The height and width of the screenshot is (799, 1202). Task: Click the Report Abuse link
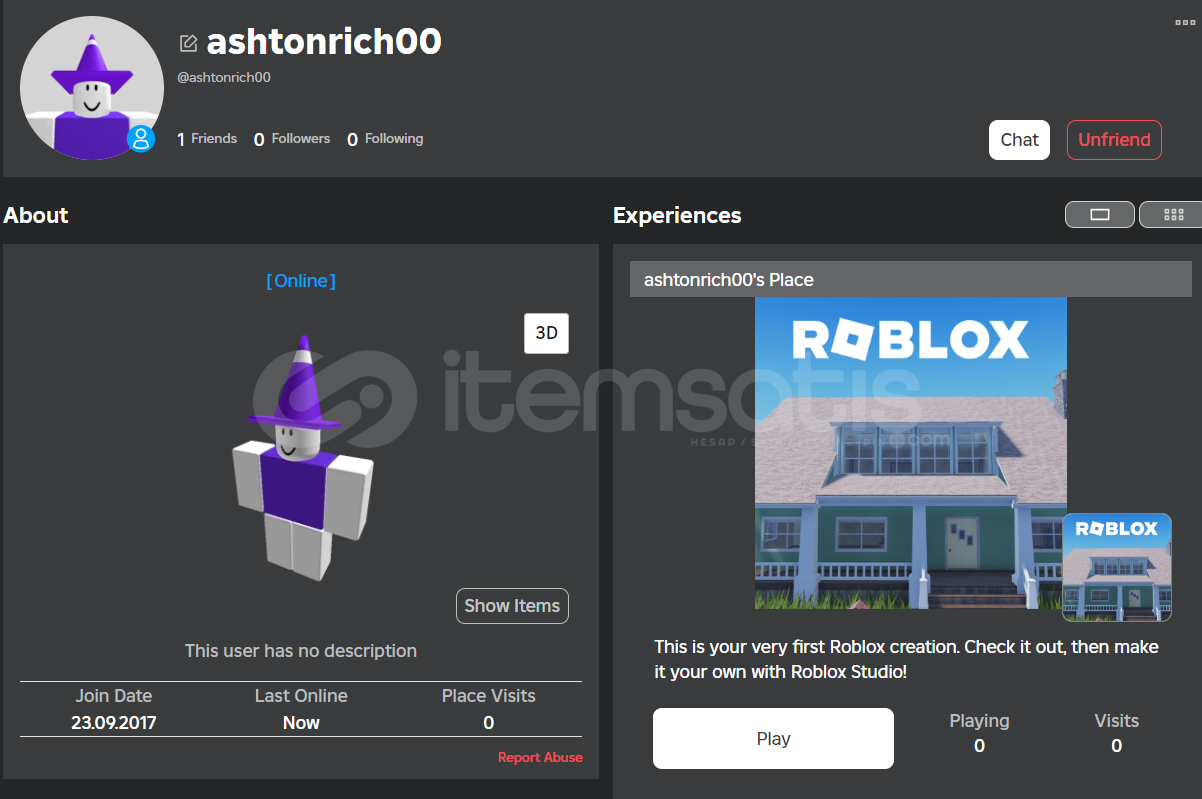click(x=540, y=758)
